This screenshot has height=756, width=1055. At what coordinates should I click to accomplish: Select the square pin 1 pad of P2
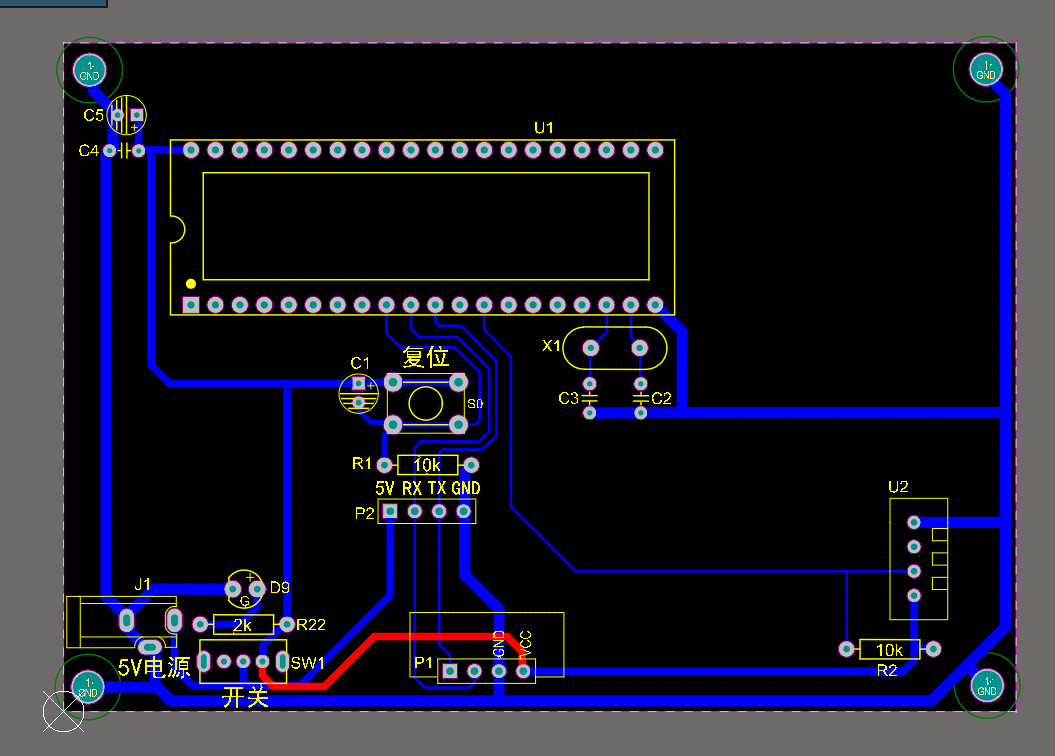click(x=390, y=512)
